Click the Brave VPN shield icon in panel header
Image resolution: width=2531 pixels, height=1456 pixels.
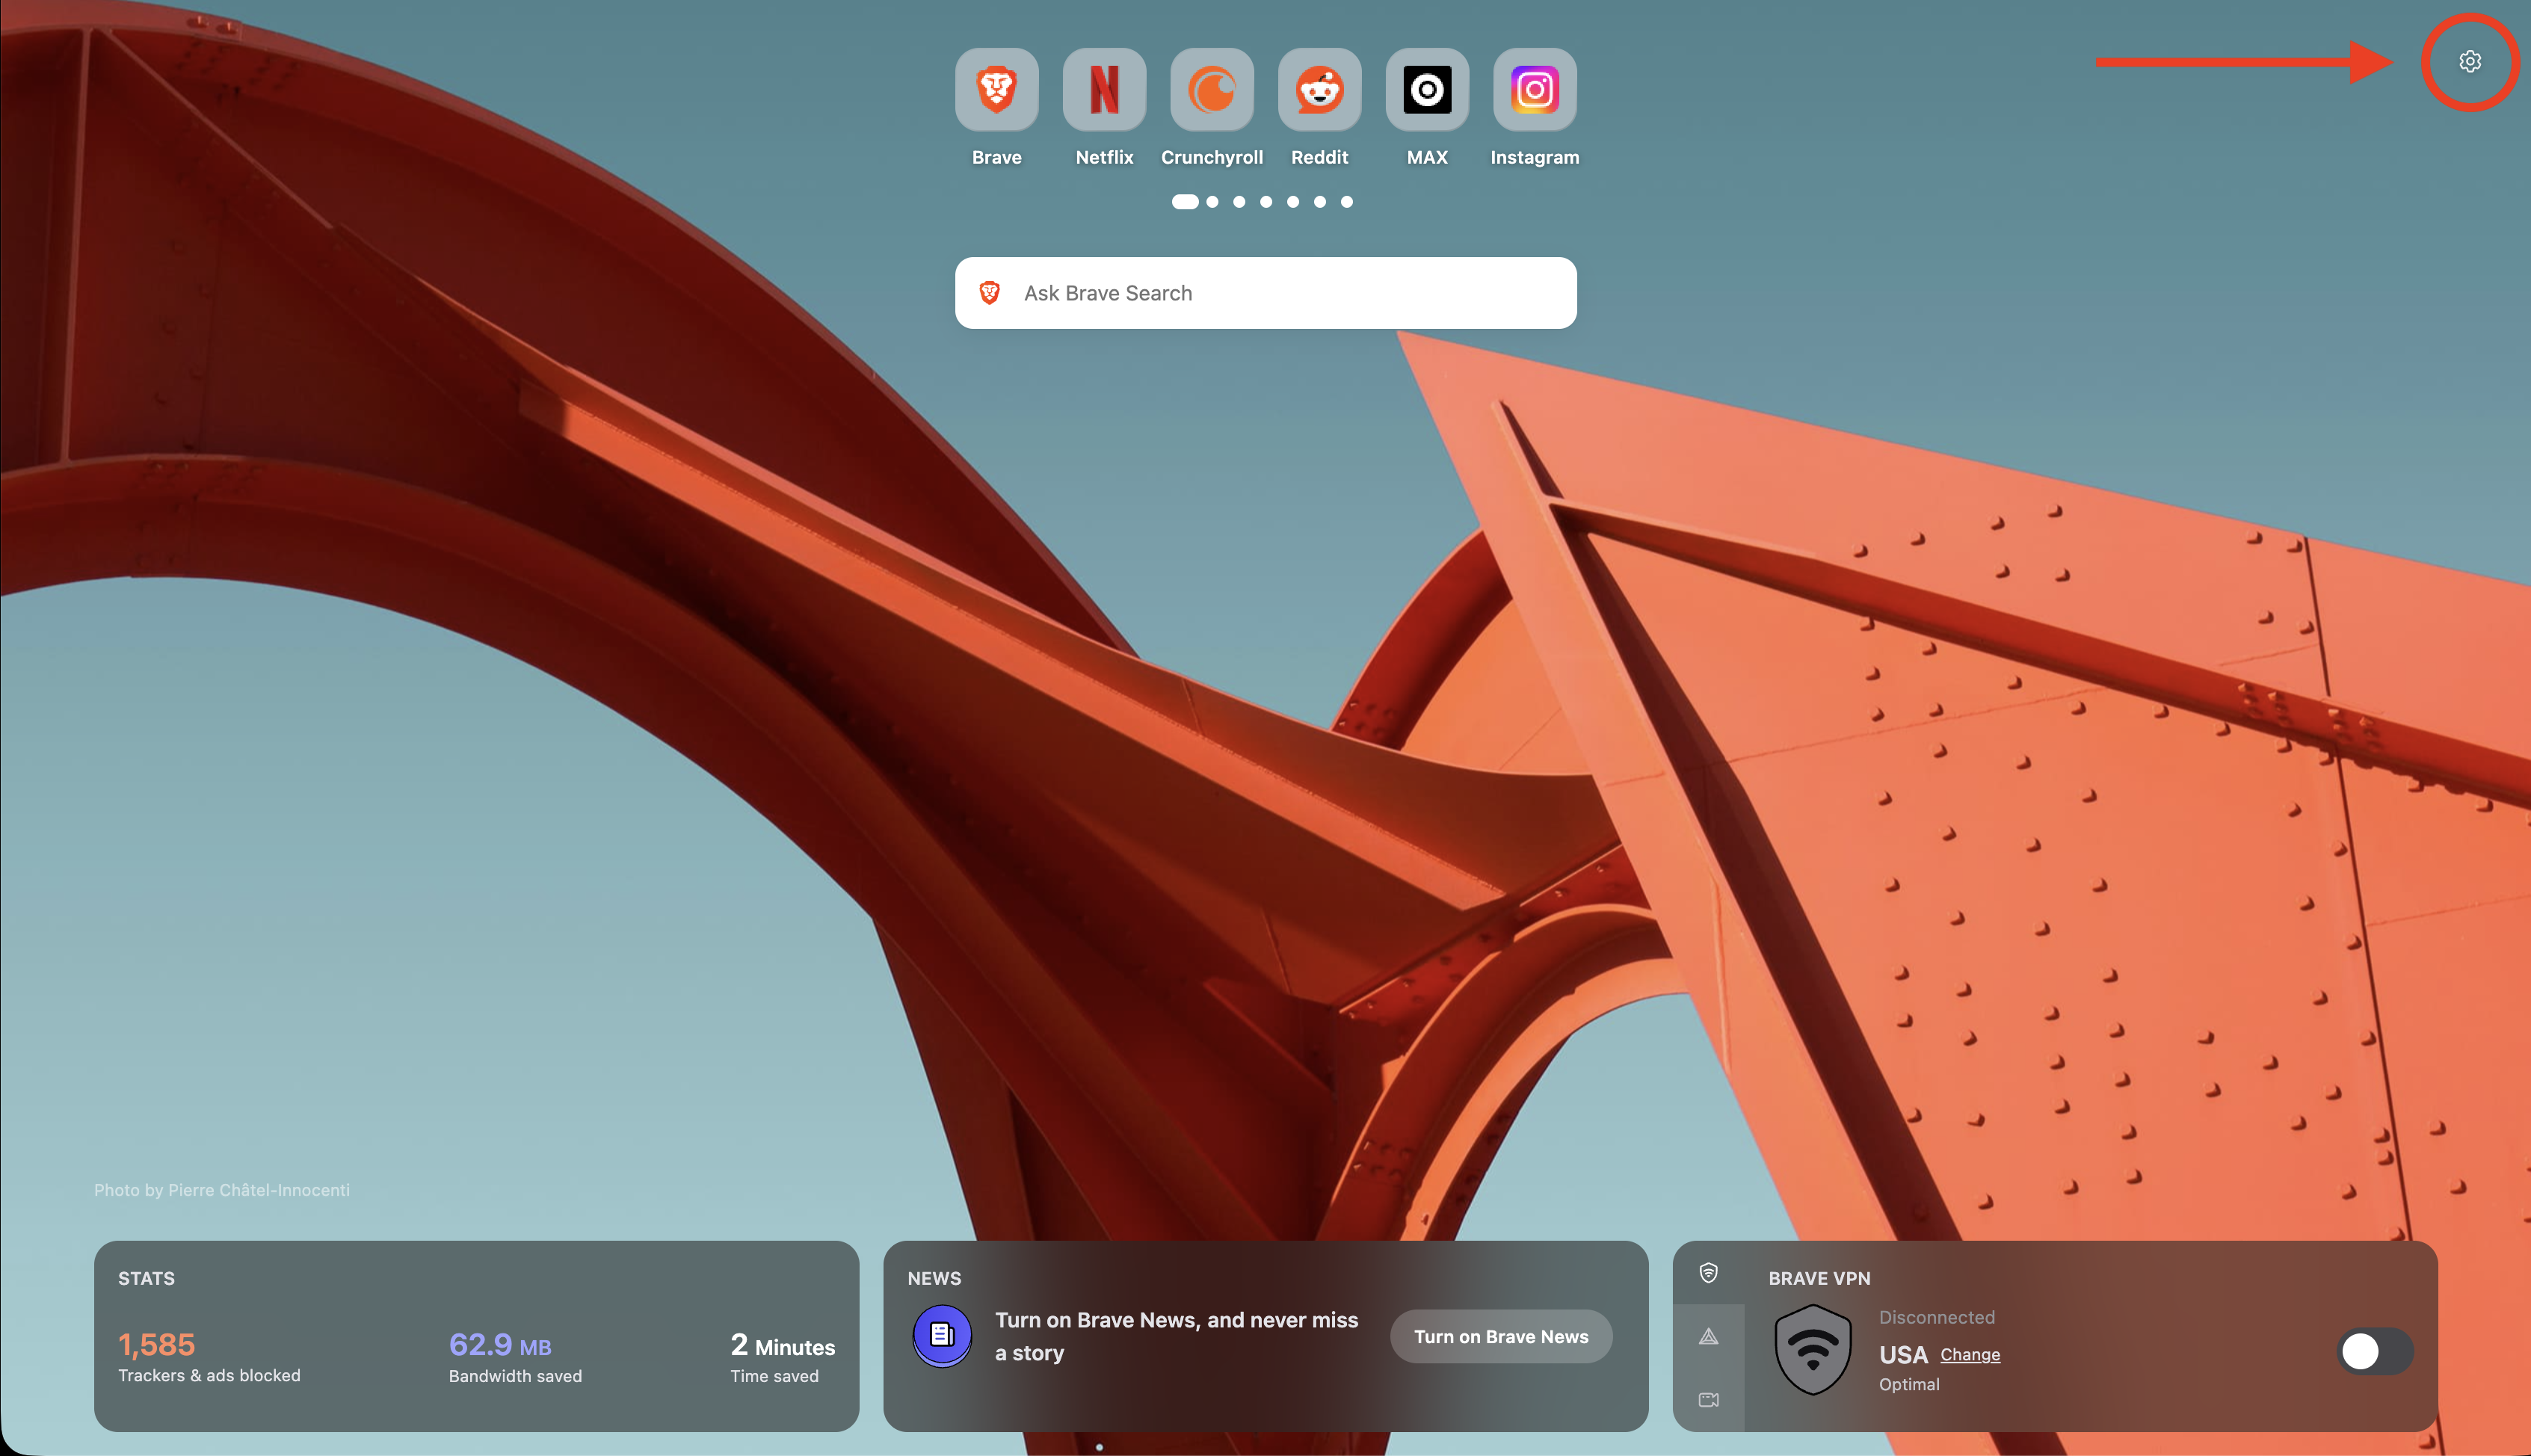(1708, 1274)
